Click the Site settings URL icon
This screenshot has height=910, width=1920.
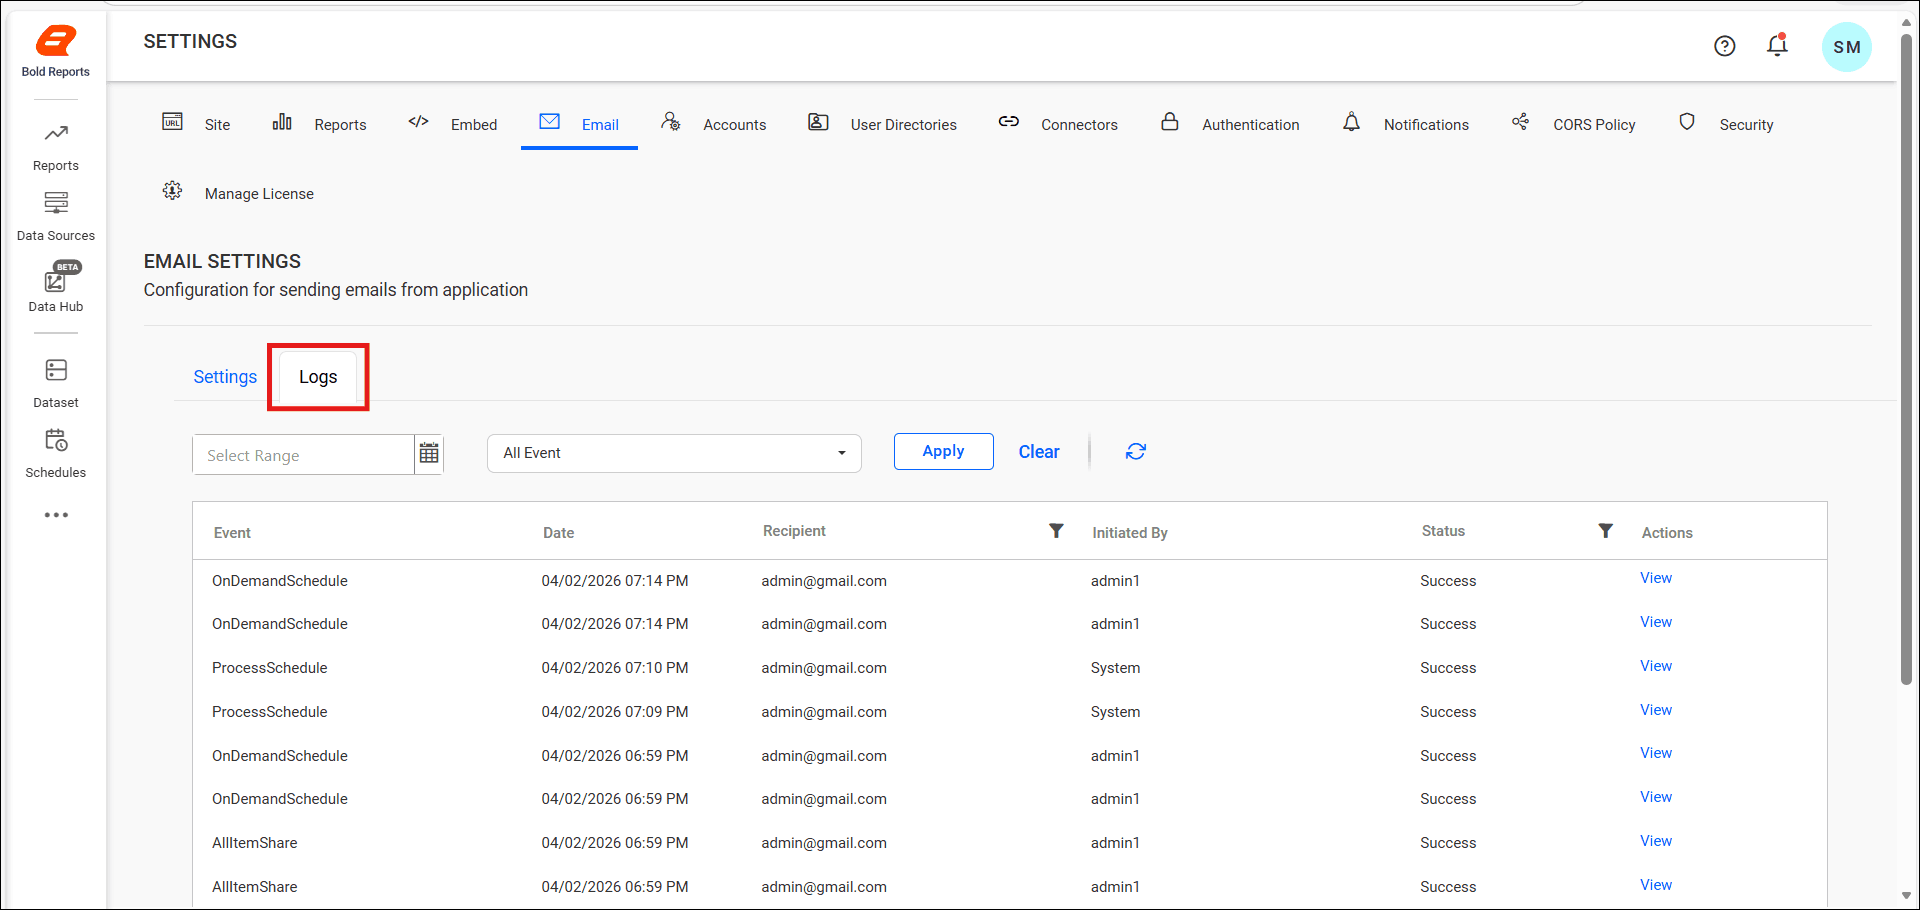[x=173, y=122]
